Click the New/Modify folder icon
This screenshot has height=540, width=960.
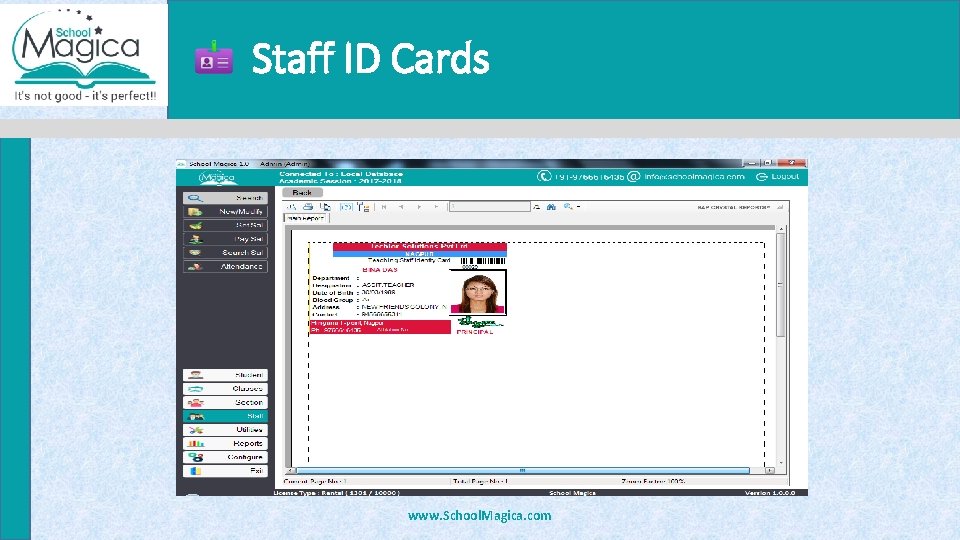click(195, 211)
